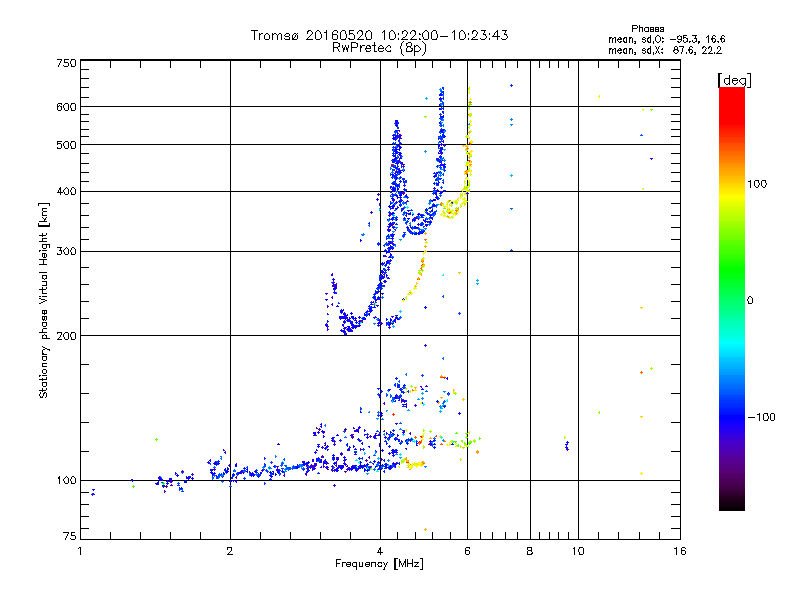Click the y-axis tick label '400'
The width and height of the screenshot is (800, 600).
tap(66, 191)
